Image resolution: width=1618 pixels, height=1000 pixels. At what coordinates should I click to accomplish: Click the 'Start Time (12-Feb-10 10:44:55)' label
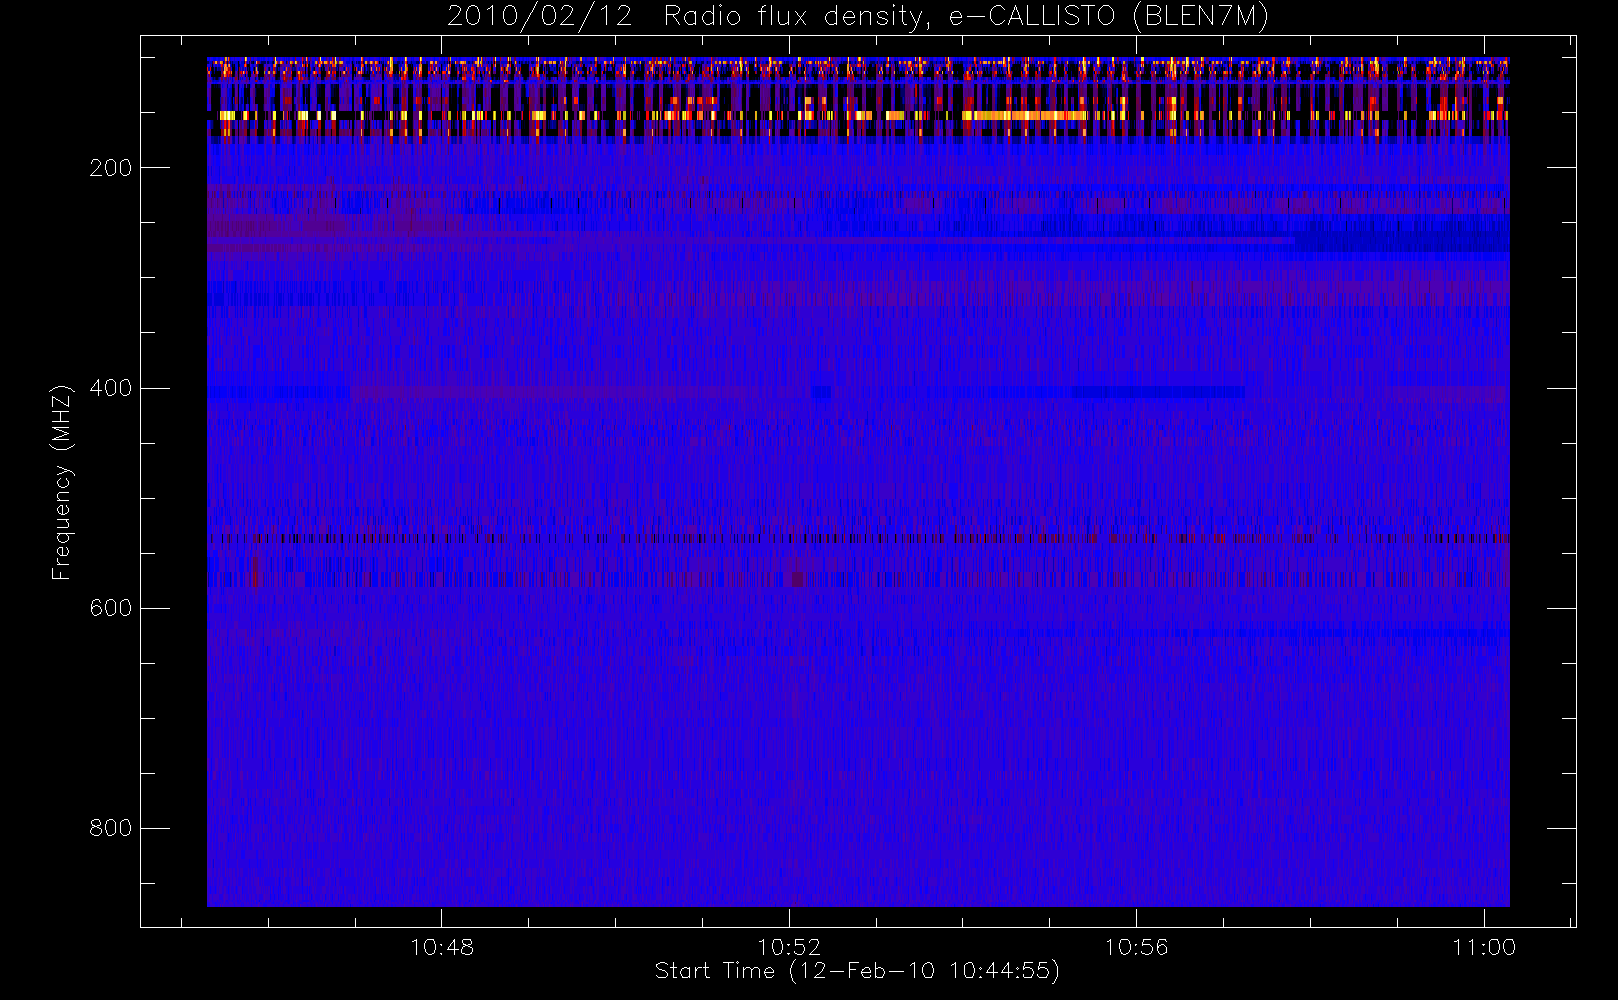click(857, 971)
